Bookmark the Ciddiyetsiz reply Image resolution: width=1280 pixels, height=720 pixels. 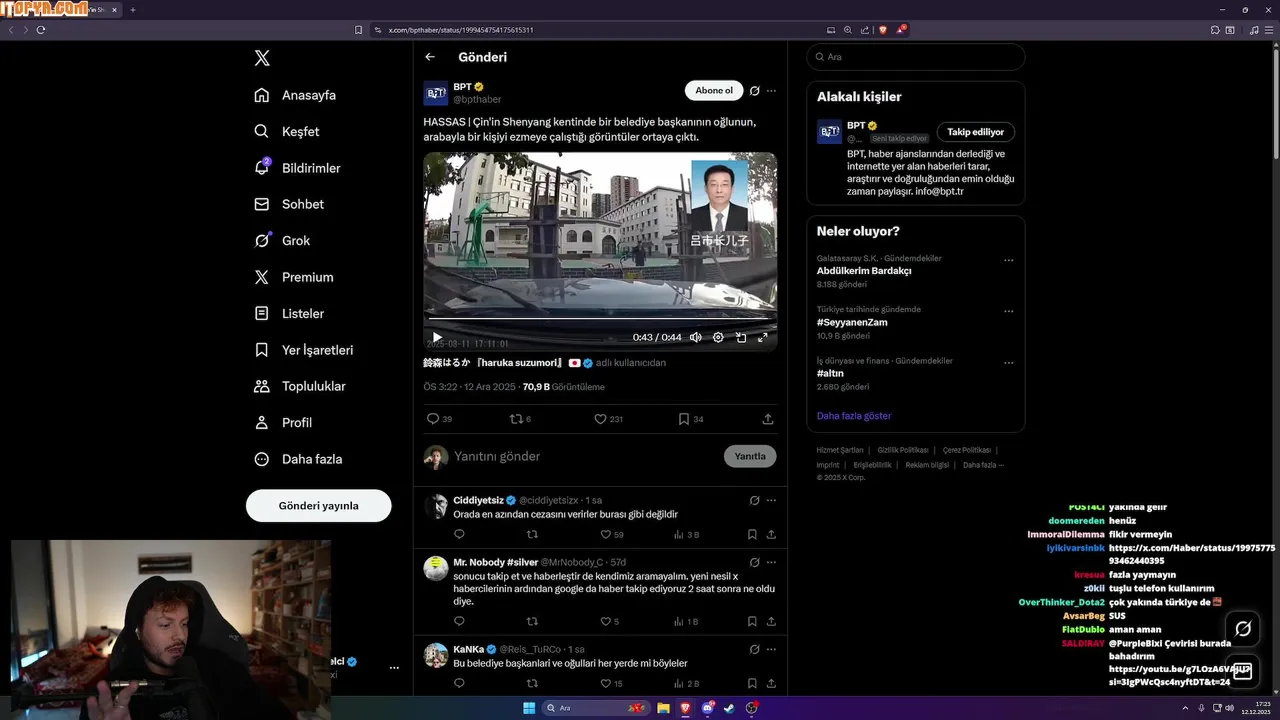click(752, 535)
